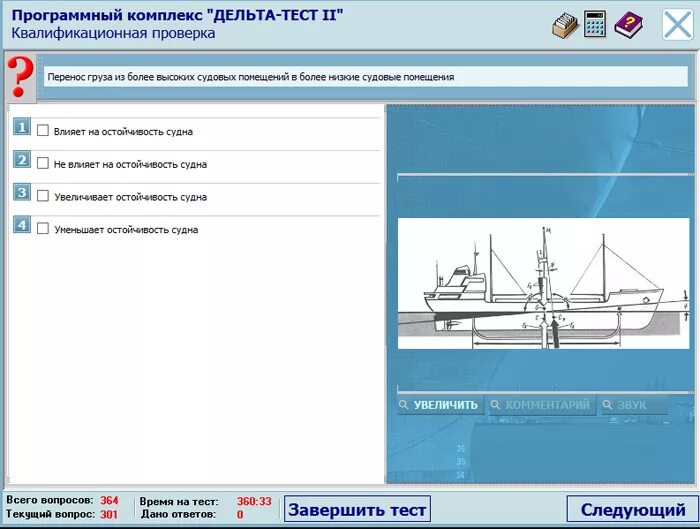The height and width of the screenshot is (529, 700).
Task: Select answer number 2 badge
Action: pyautogui.click(x=22, y=159)
